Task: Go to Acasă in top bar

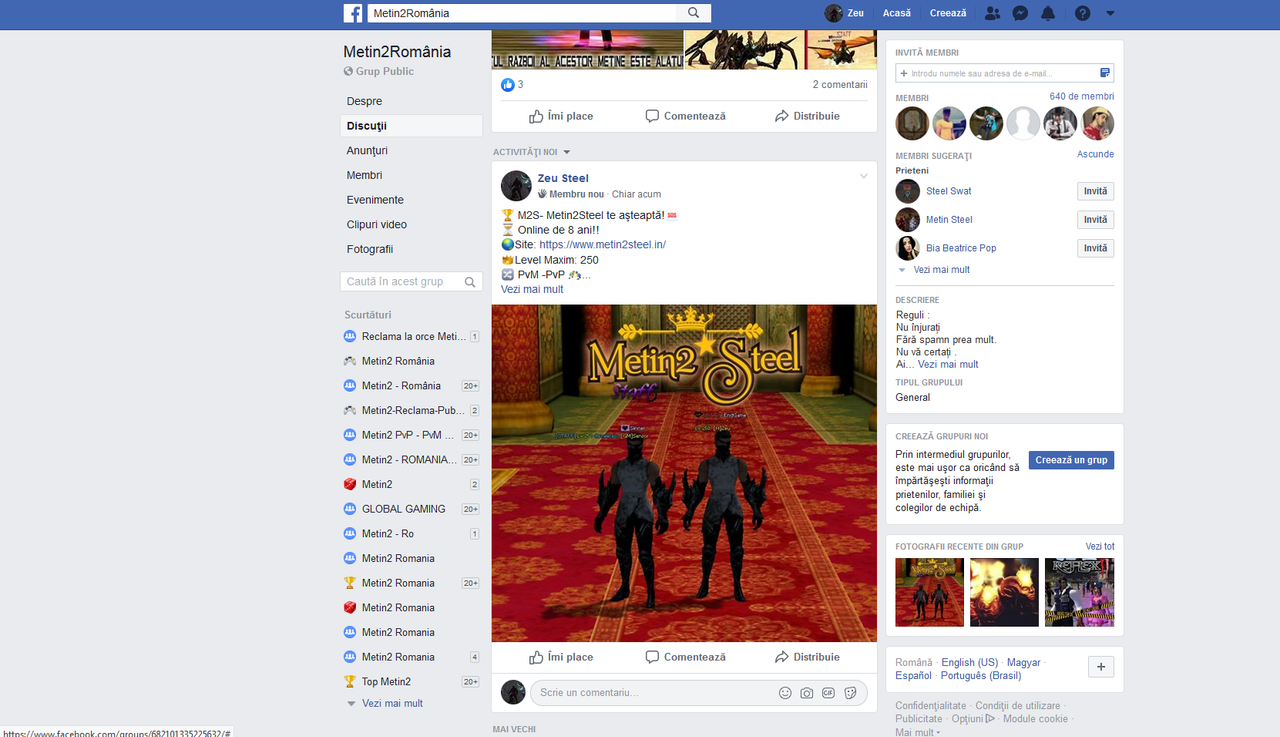Action: [897, 13]
